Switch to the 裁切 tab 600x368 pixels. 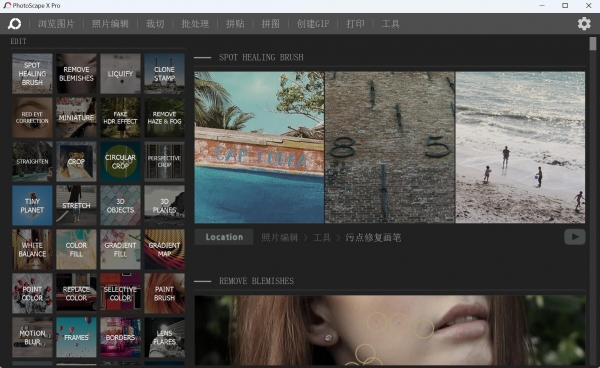(155, 24)
